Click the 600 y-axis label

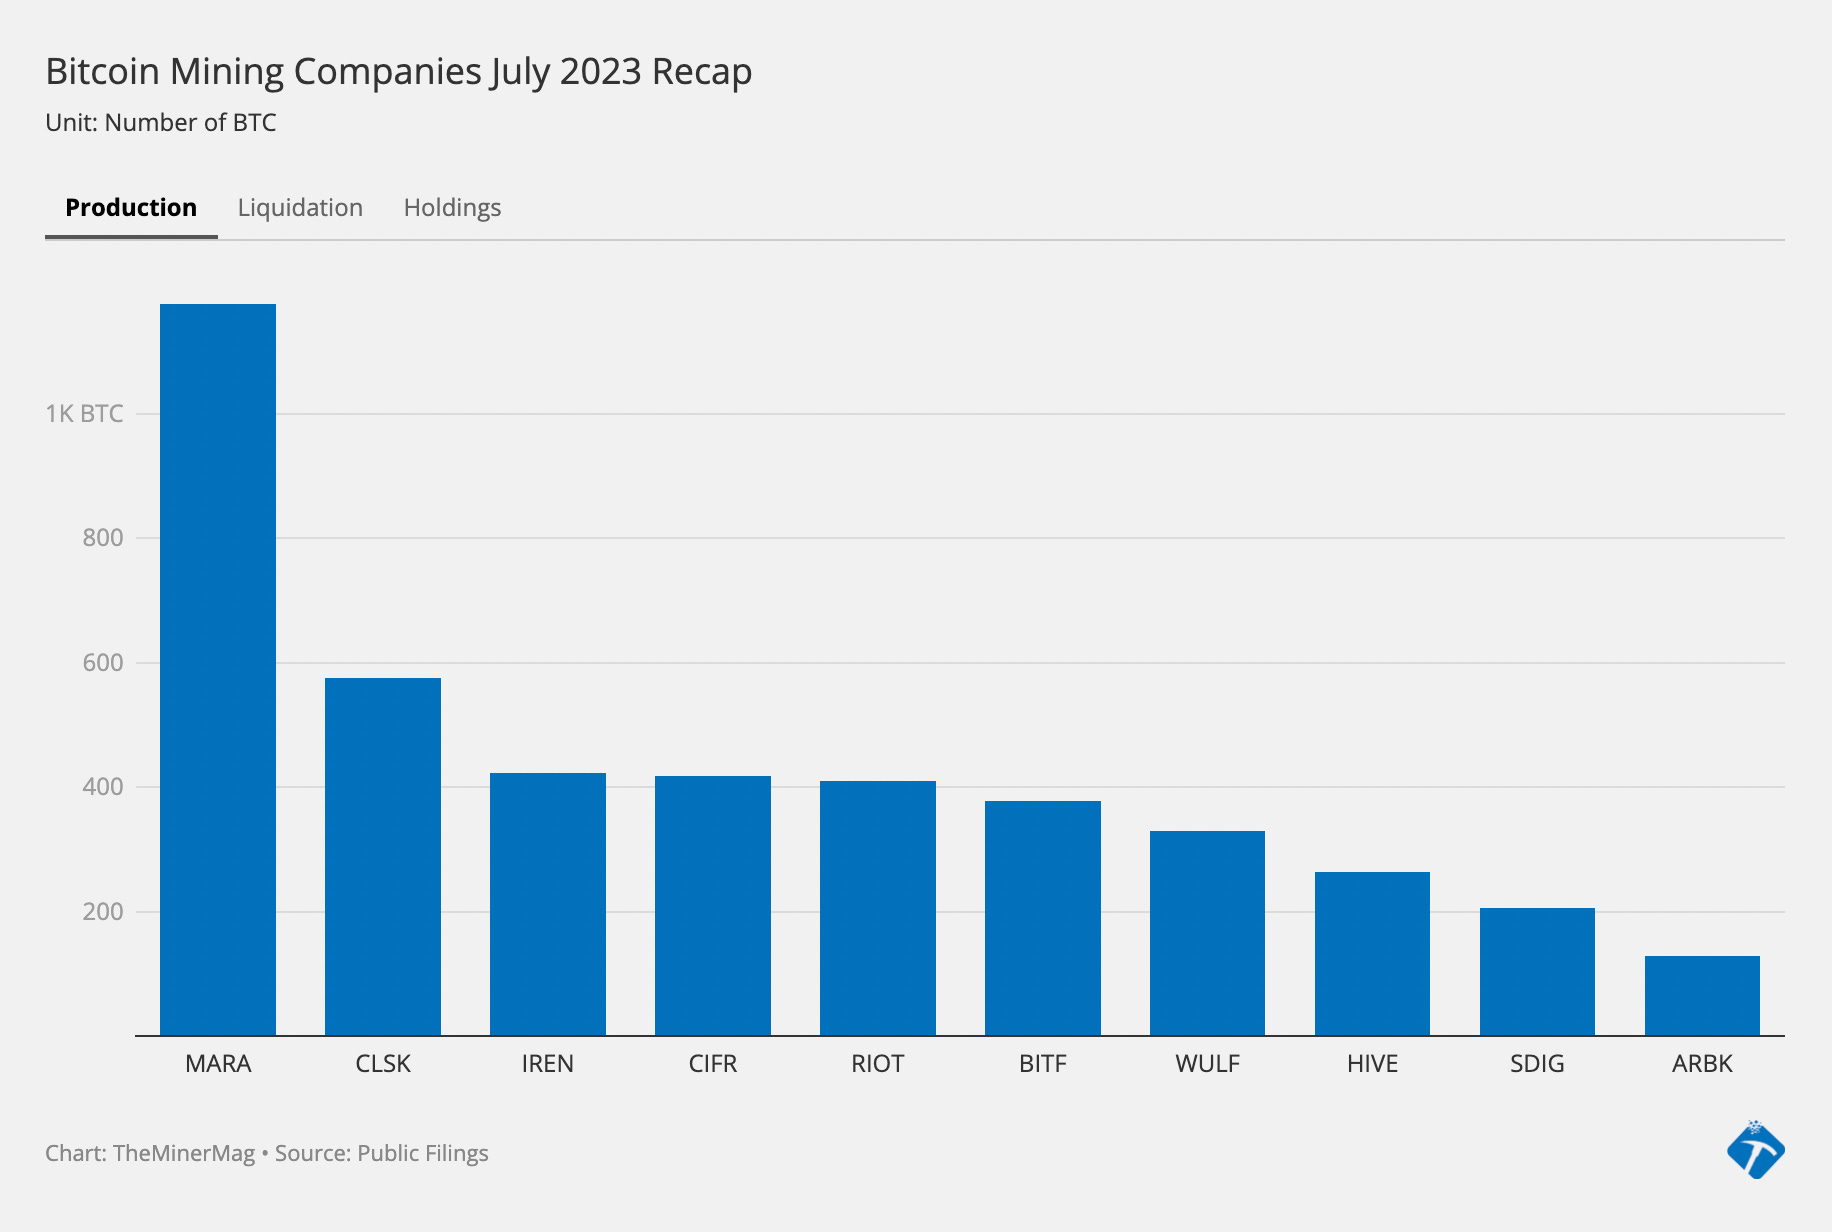click(x=103, y=662)
